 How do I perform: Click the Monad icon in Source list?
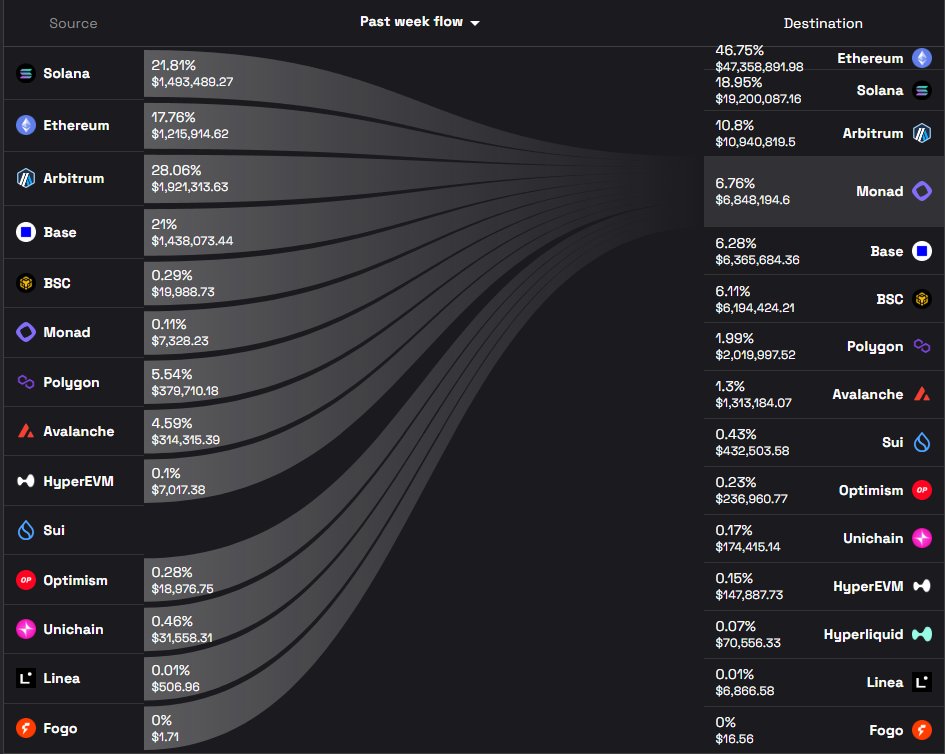pos(26,332)
